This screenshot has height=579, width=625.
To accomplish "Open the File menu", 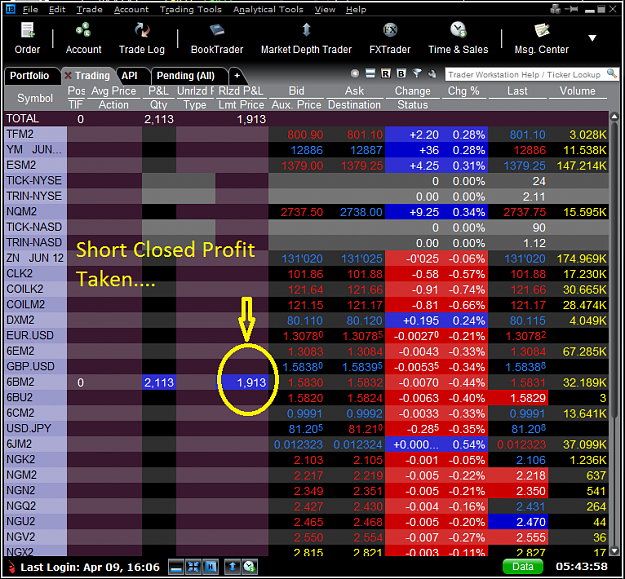I will [x=30, y=9].
